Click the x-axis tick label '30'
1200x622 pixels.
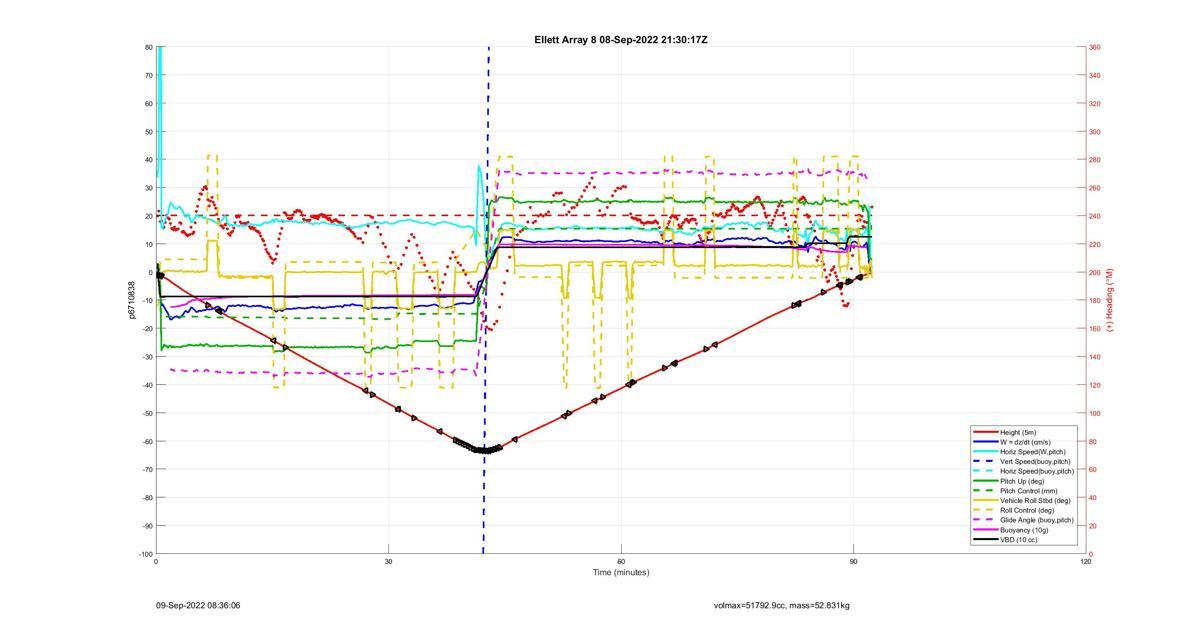pyautogui.click(x=388, y=562)
